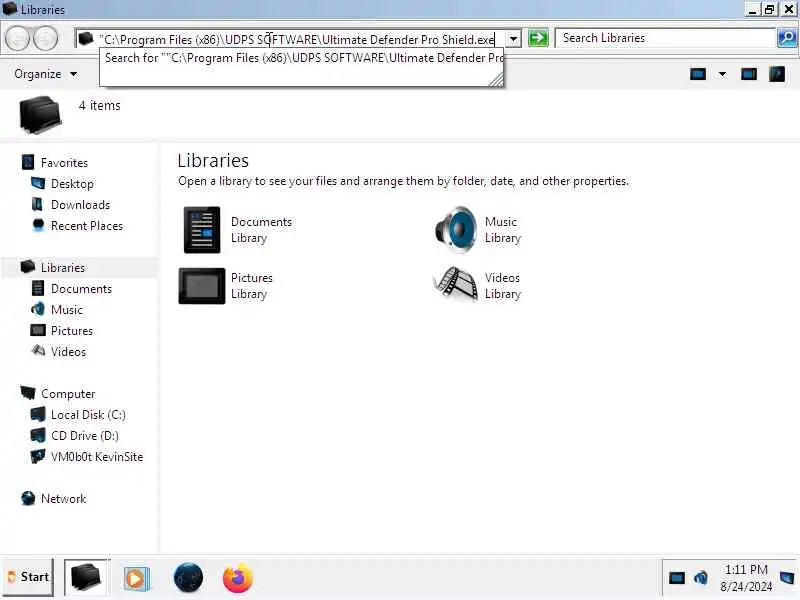Click the Help icon in the toolbar

[x=777, y=74]
